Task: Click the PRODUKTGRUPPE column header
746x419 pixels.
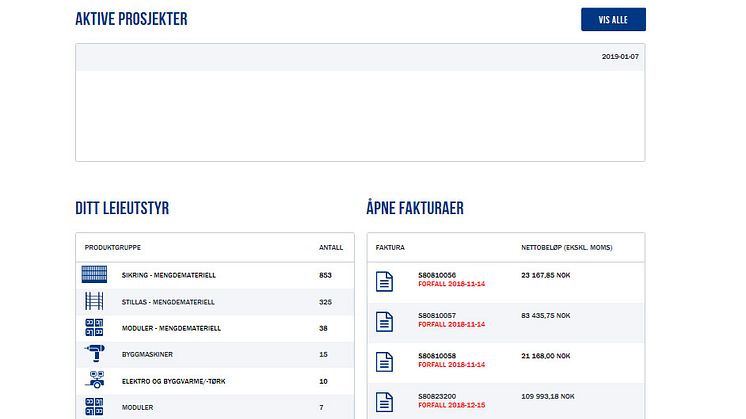Action: click(x=113, y=247)
